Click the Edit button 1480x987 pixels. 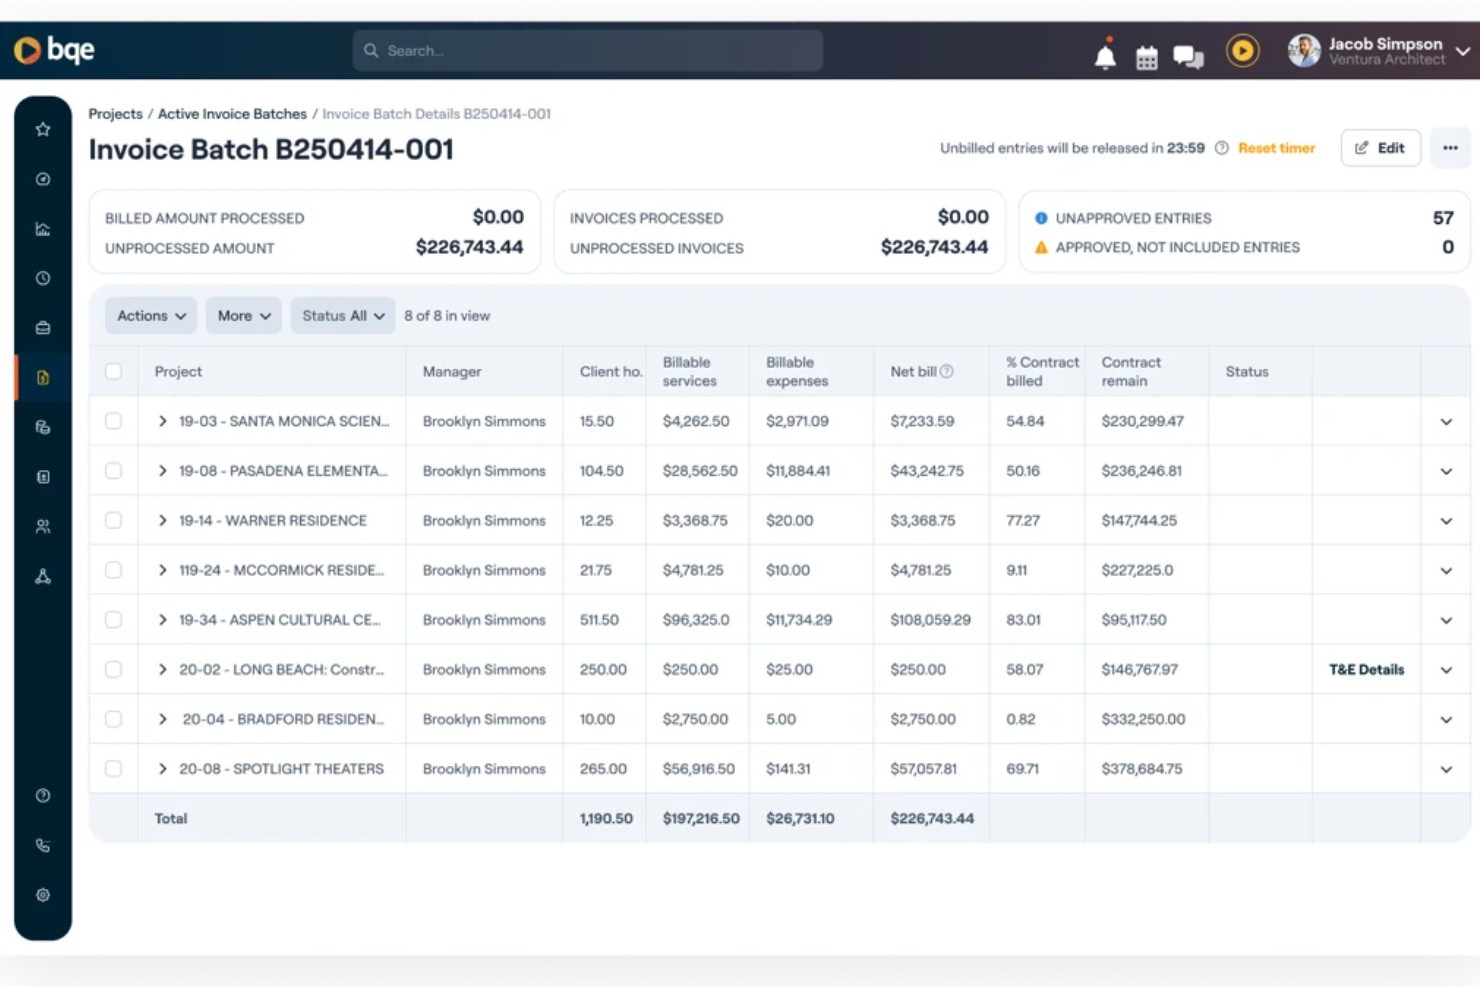click(1381, 147)
